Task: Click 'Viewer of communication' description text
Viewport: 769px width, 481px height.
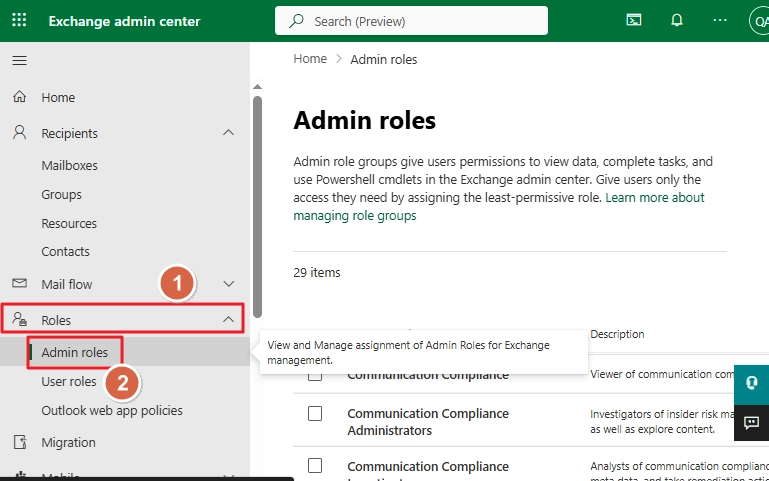Action: [662, 374]
